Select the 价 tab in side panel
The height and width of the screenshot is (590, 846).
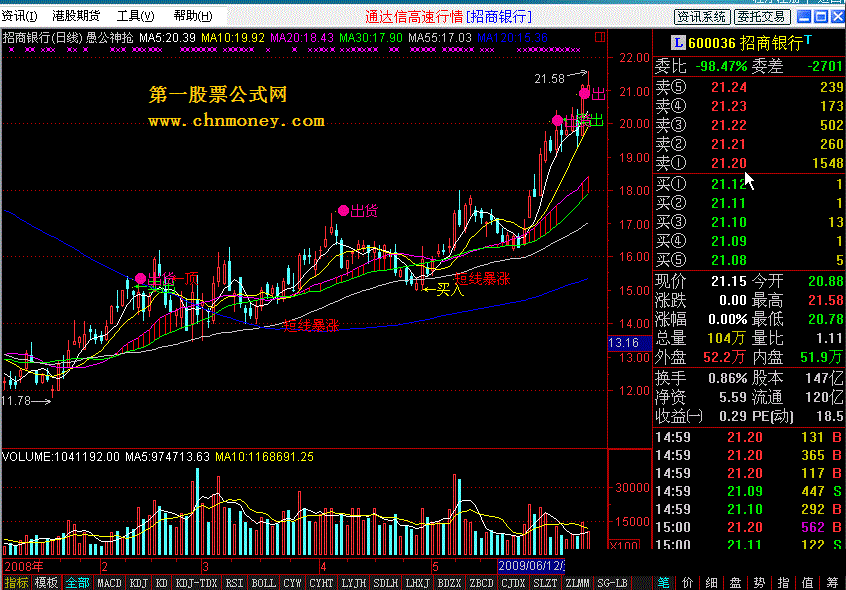point(687,582)
